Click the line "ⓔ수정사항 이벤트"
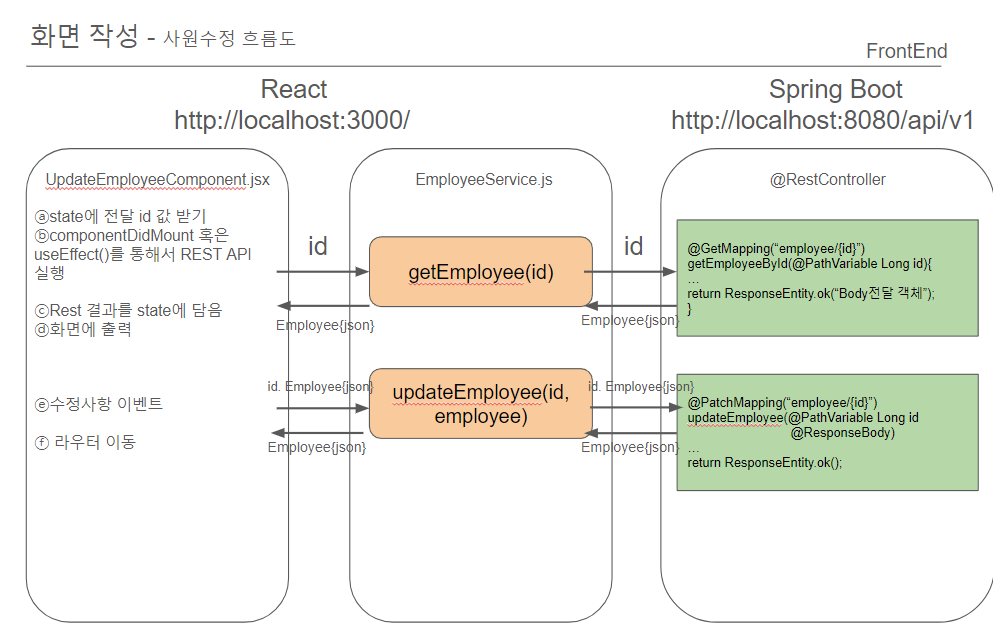This screenshot has height=628, width=993. click(x=98, y=404)
